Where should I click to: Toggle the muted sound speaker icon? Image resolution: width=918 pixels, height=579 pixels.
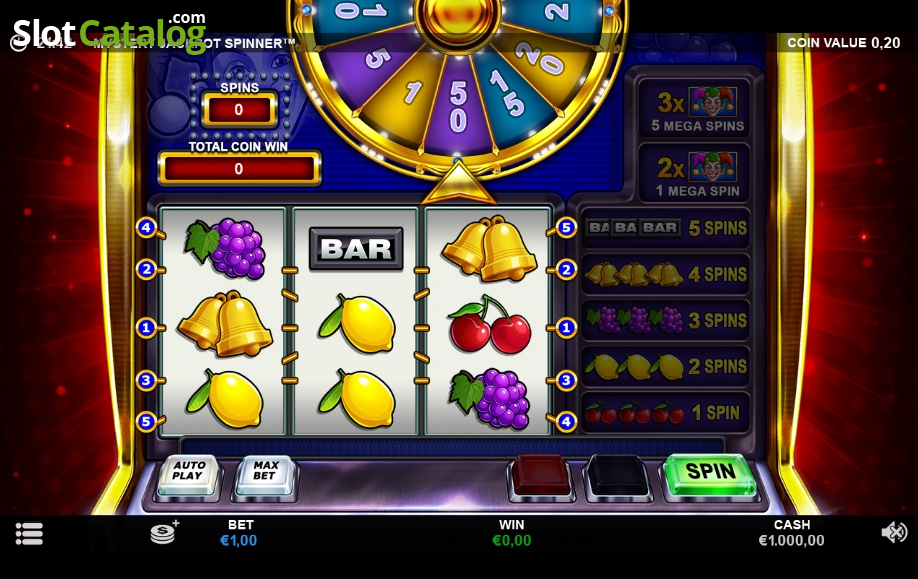click(x=893, y=532)
